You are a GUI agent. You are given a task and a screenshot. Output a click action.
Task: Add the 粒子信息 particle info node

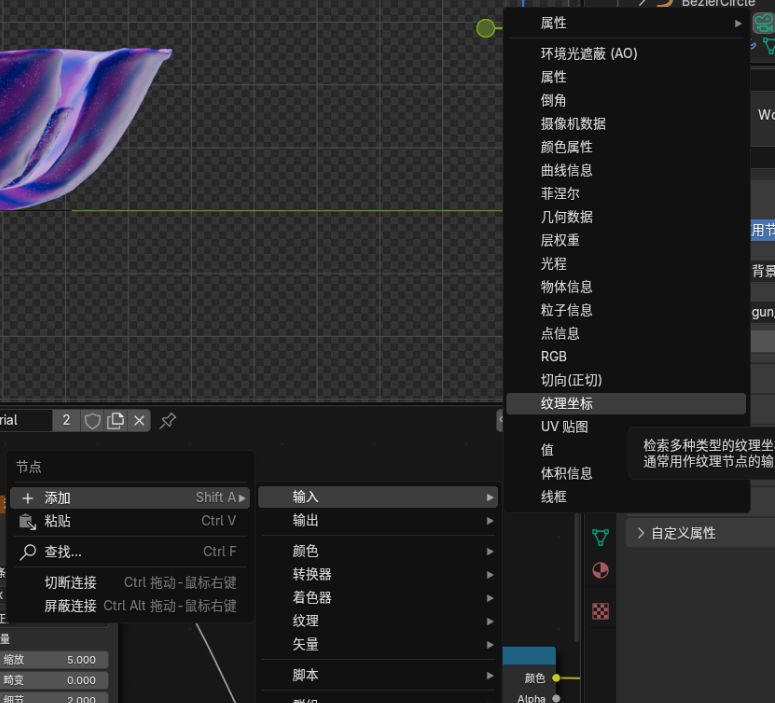[626, 310]
